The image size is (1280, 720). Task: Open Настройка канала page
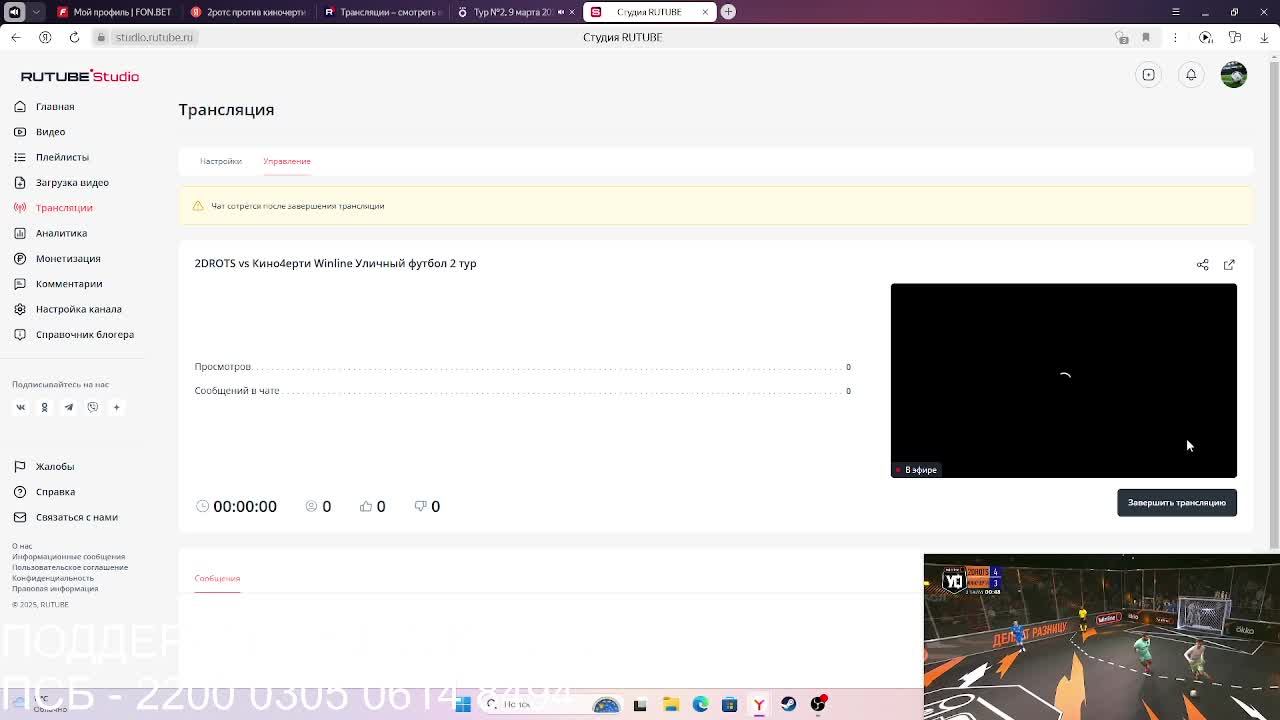click(x=78, y=309)
